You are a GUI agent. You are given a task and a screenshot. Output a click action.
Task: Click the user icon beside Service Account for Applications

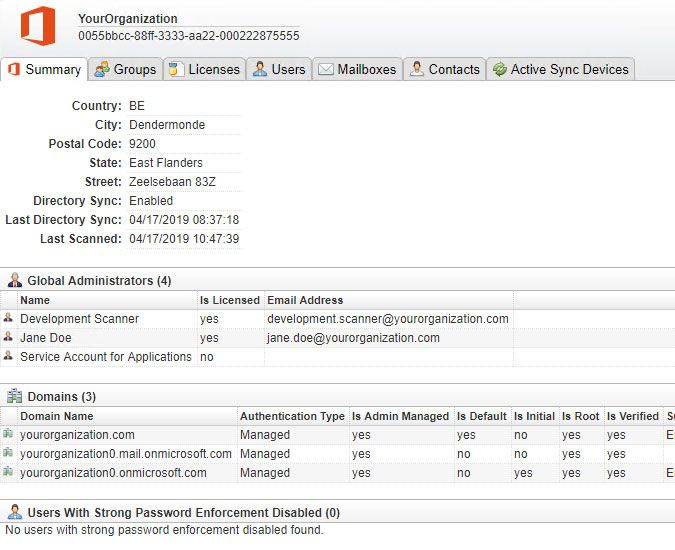click(8, 356)
